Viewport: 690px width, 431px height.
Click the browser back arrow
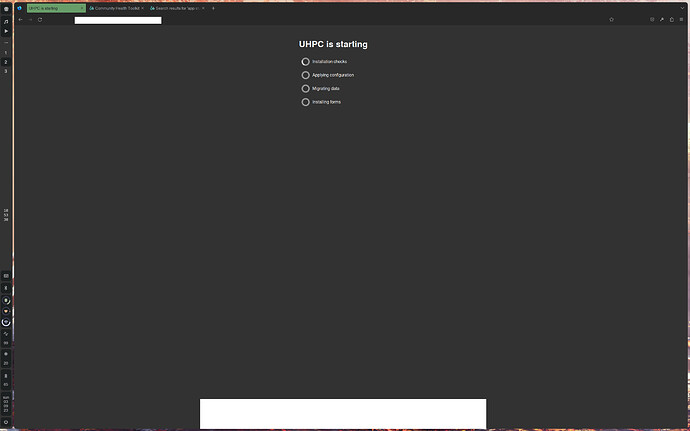20,19
